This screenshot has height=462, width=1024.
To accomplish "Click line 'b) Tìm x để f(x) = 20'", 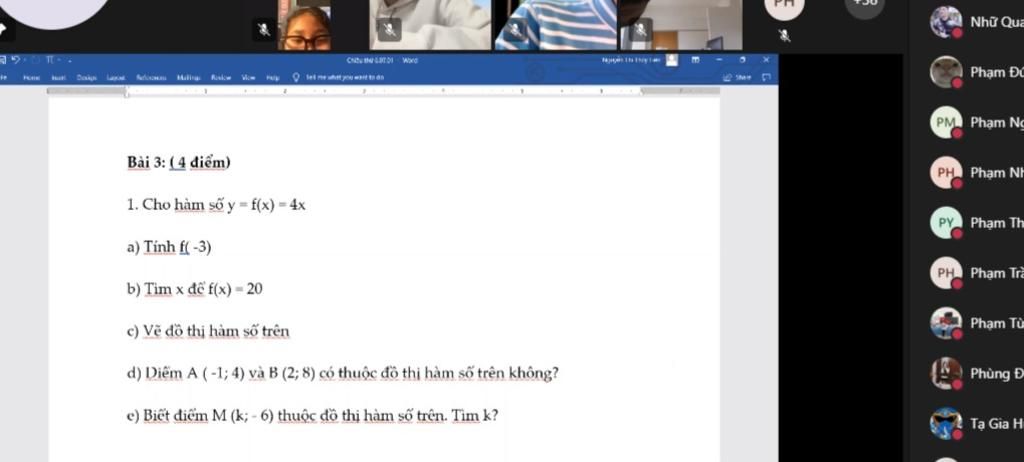I will (x=195, y=289).
